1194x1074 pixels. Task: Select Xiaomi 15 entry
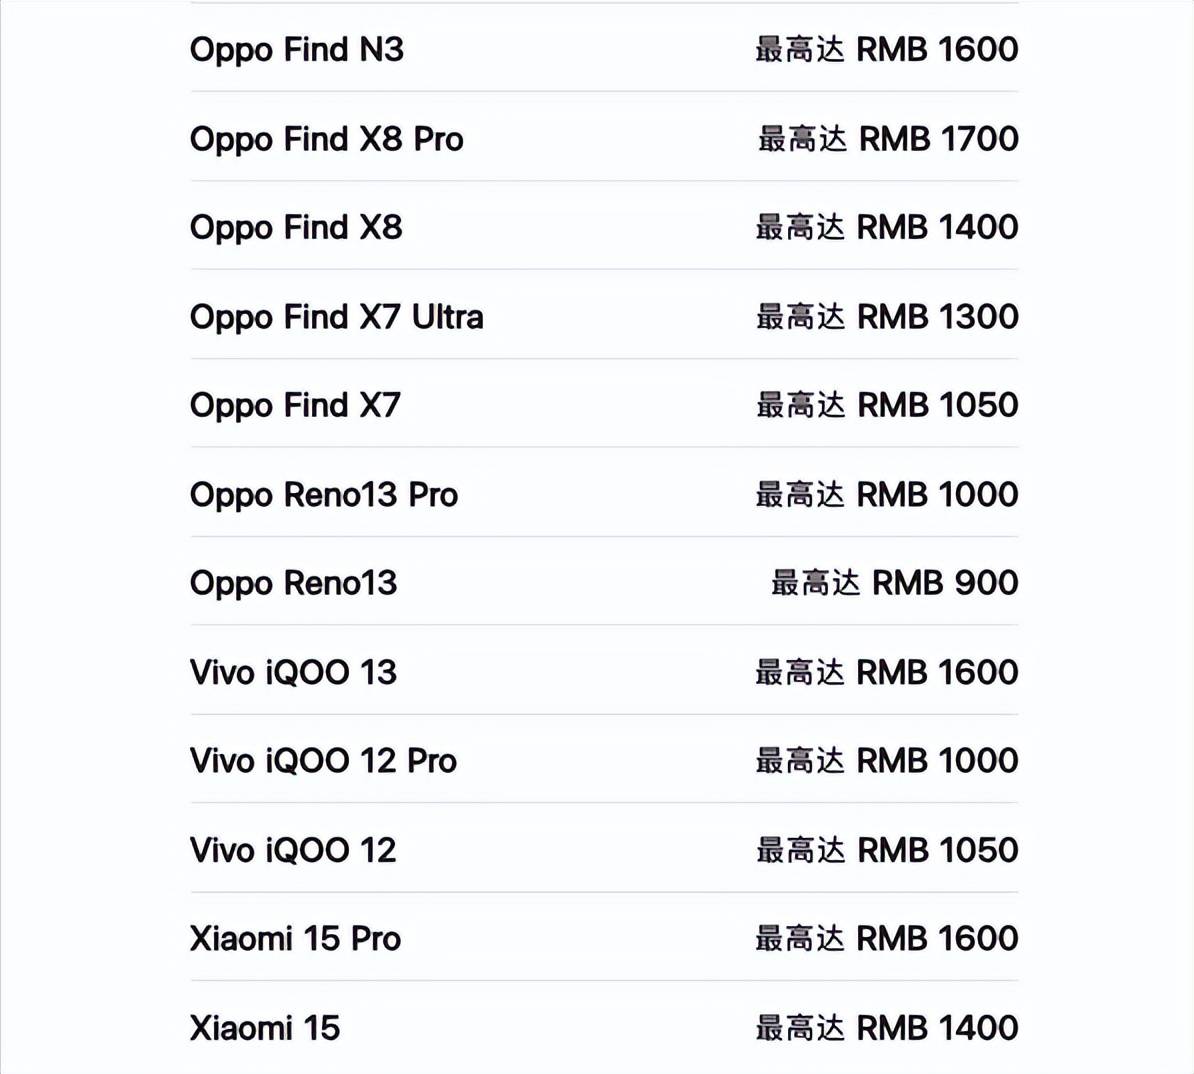(265, 1028)
